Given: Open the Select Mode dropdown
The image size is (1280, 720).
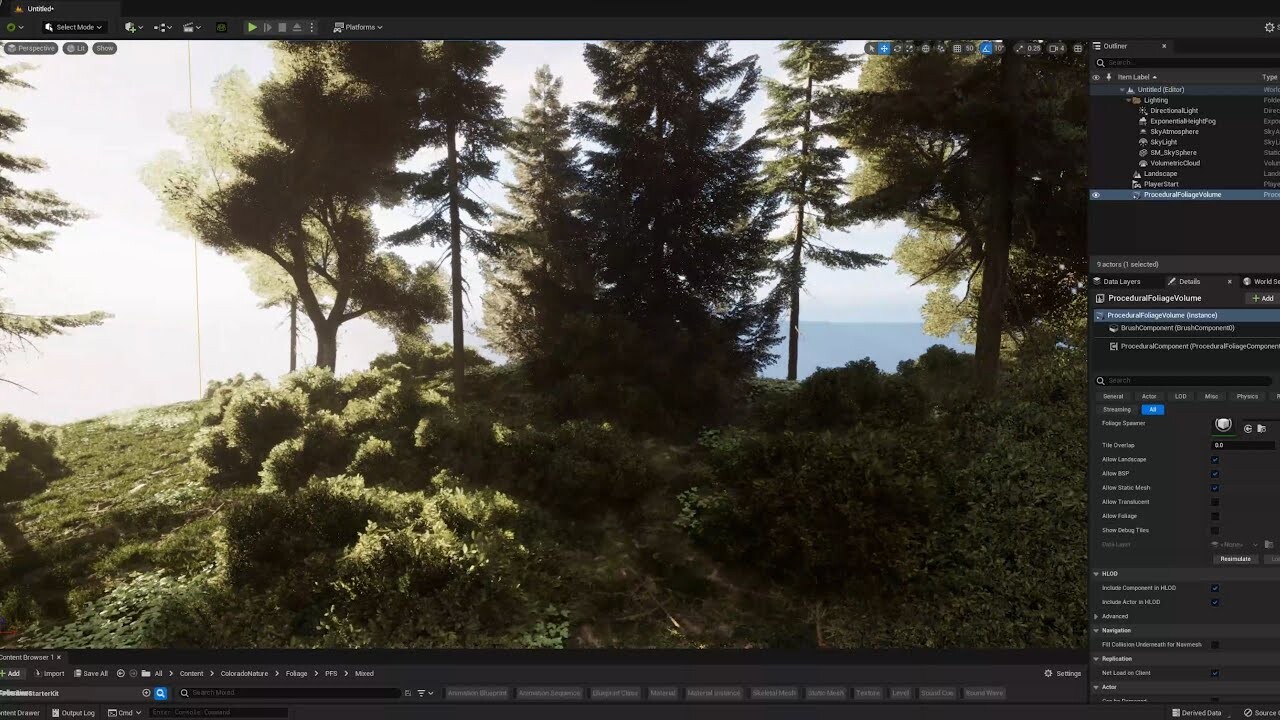Looking at the screenshot, I should point(73,27).
